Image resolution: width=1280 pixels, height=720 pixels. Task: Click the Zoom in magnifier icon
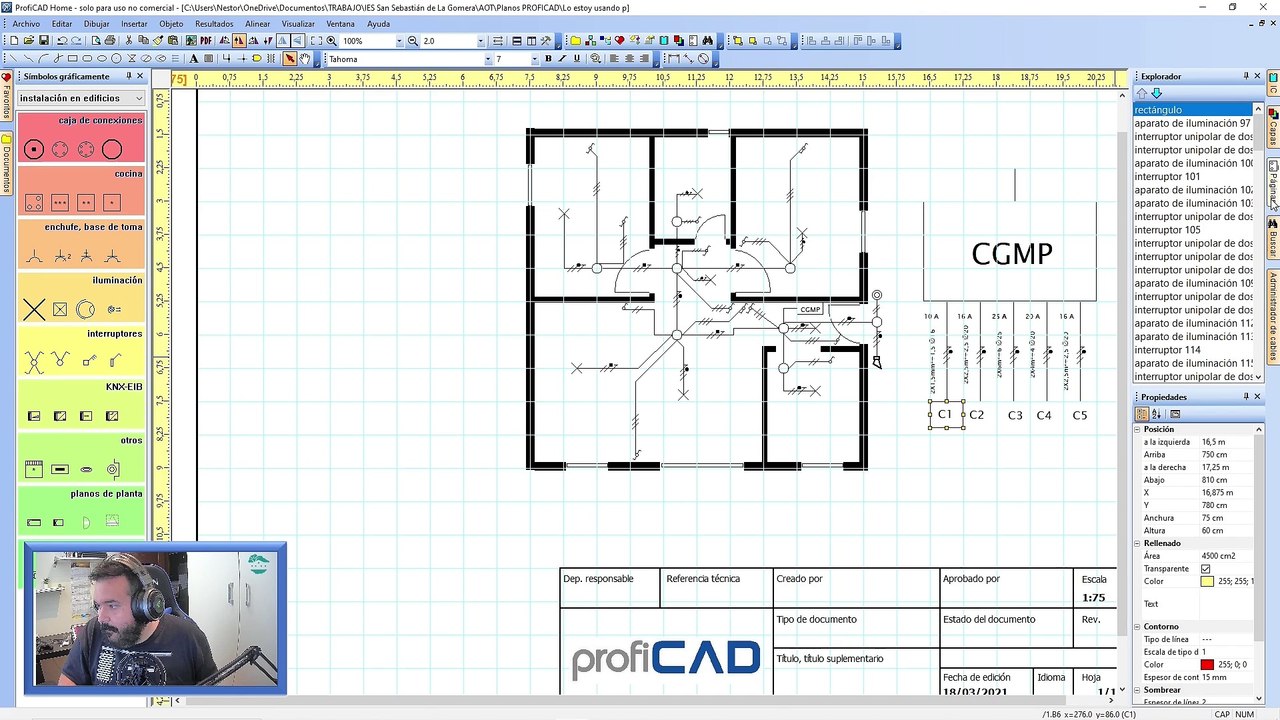click(331, 41)
